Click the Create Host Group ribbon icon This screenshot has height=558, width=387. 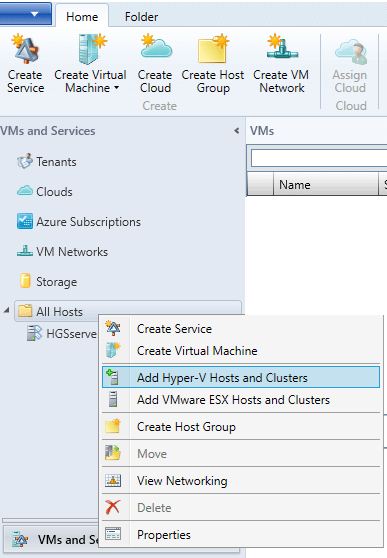pos(213,48)
